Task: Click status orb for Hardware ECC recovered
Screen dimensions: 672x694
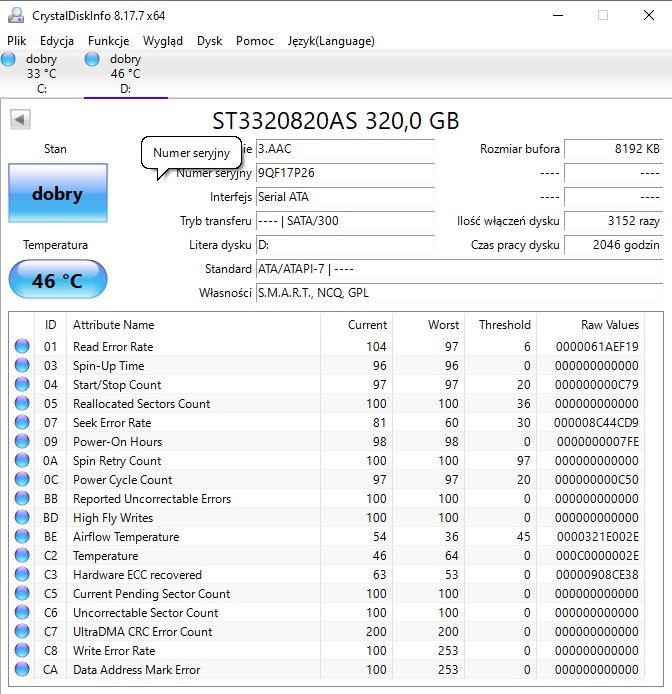Action: tap(22, 574)
